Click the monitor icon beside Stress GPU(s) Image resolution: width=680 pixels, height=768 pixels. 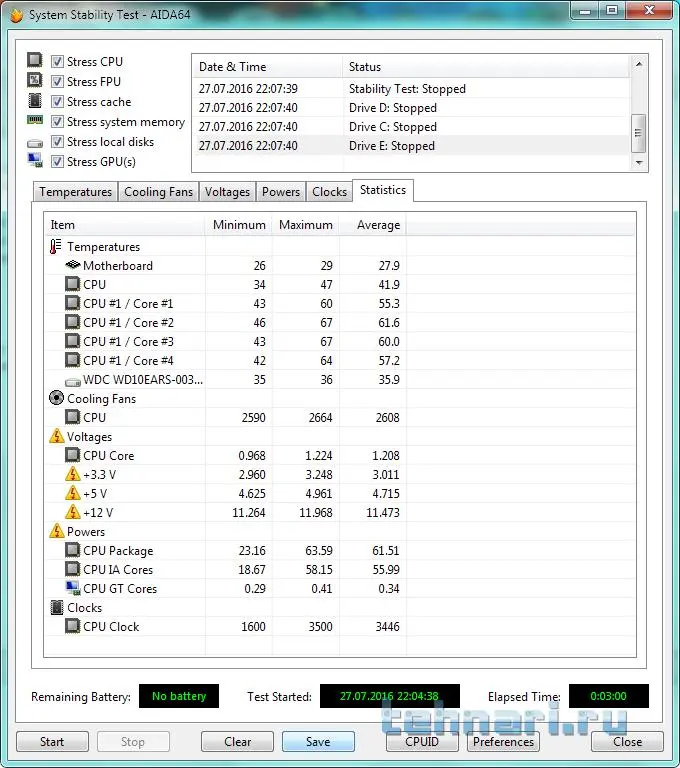(x=35, y=160)
